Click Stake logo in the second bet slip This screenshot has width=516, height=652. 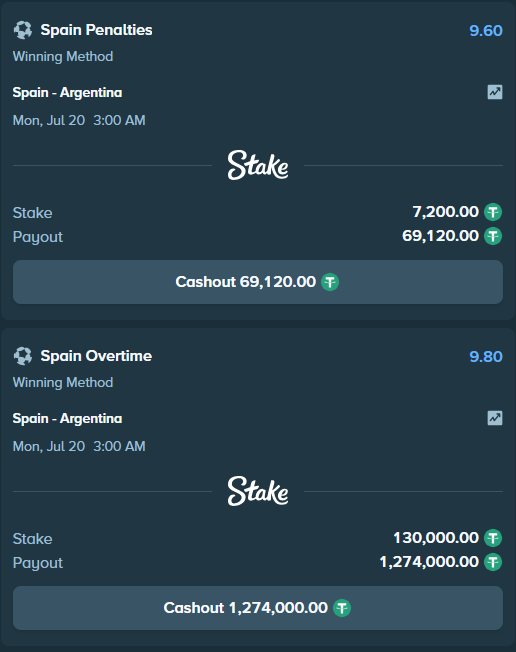[x=258, y=491]
